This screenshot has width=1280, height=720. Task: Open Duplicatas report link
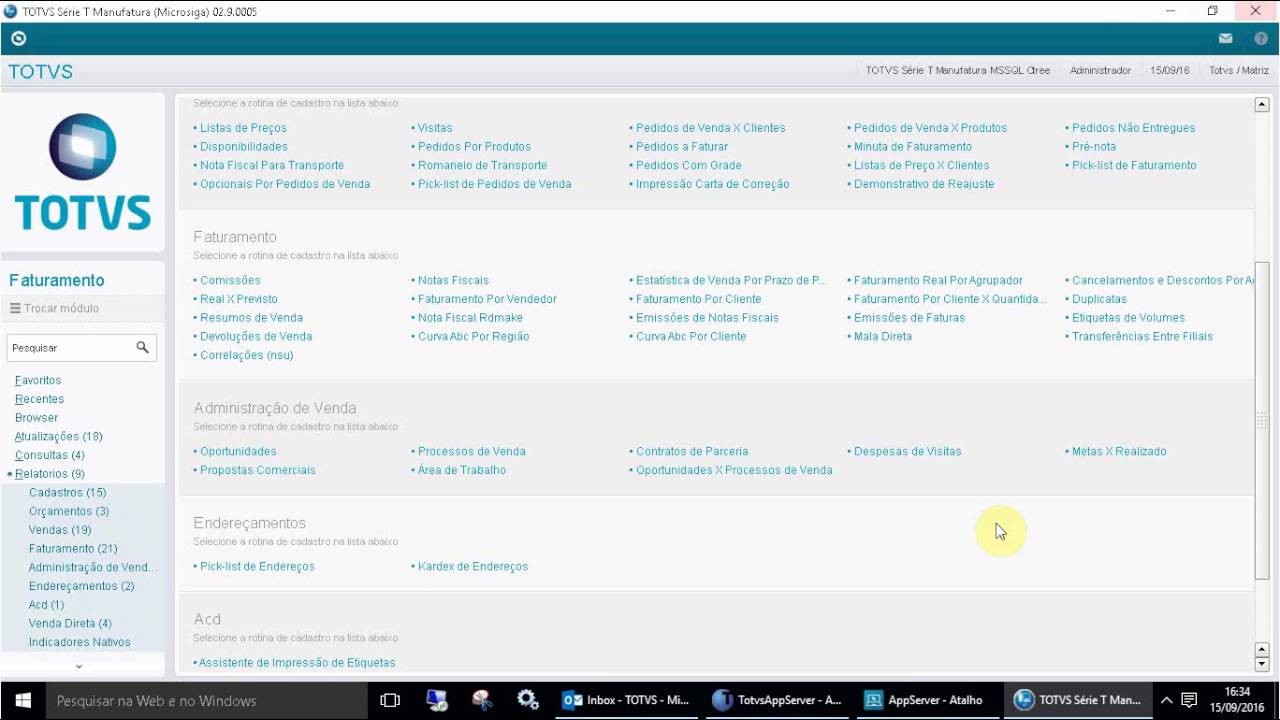coord(1099,299)
